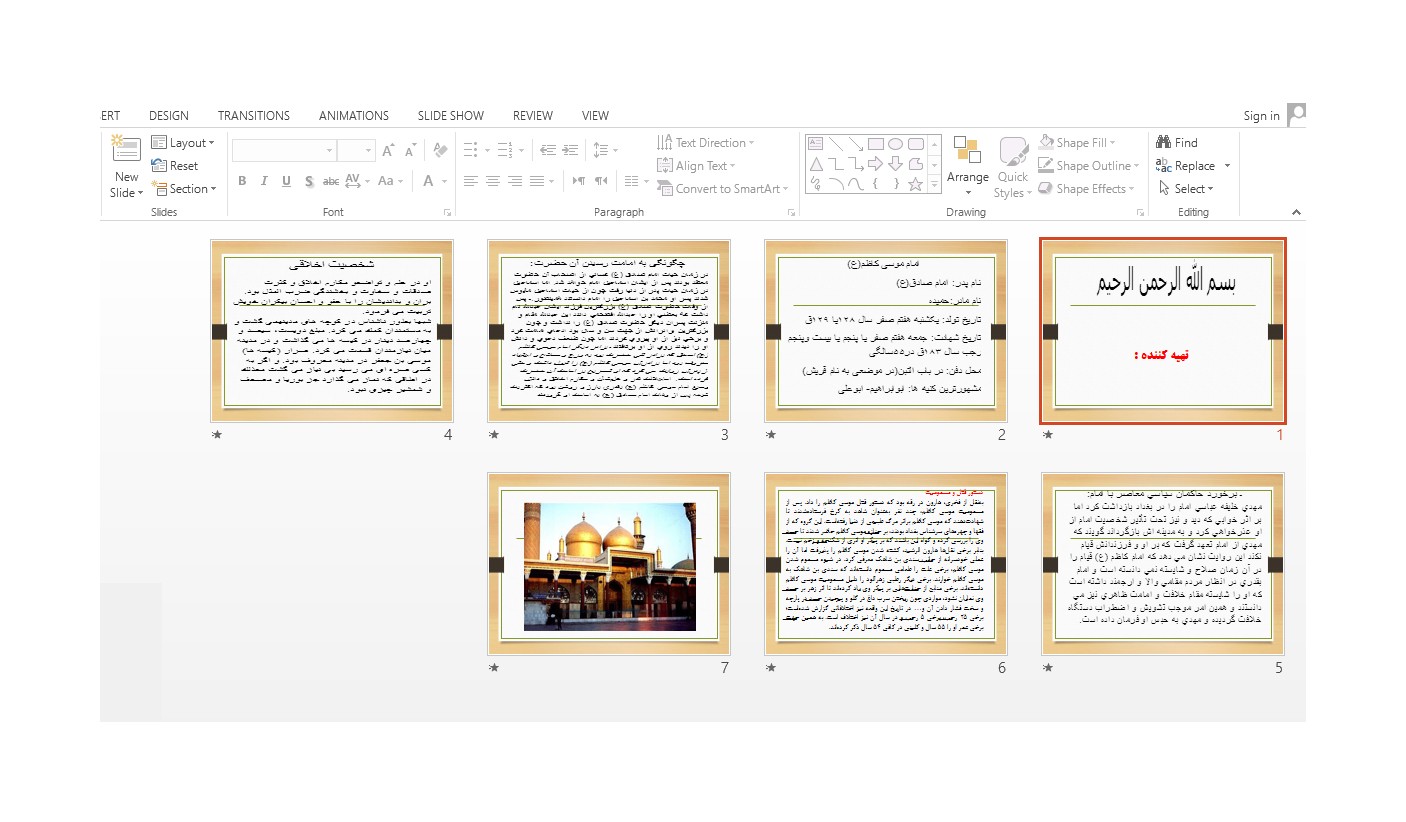Select slide 1 title thumbnail
The width and height of the screenshot is (1406, 822).
tap(1163, 331)
